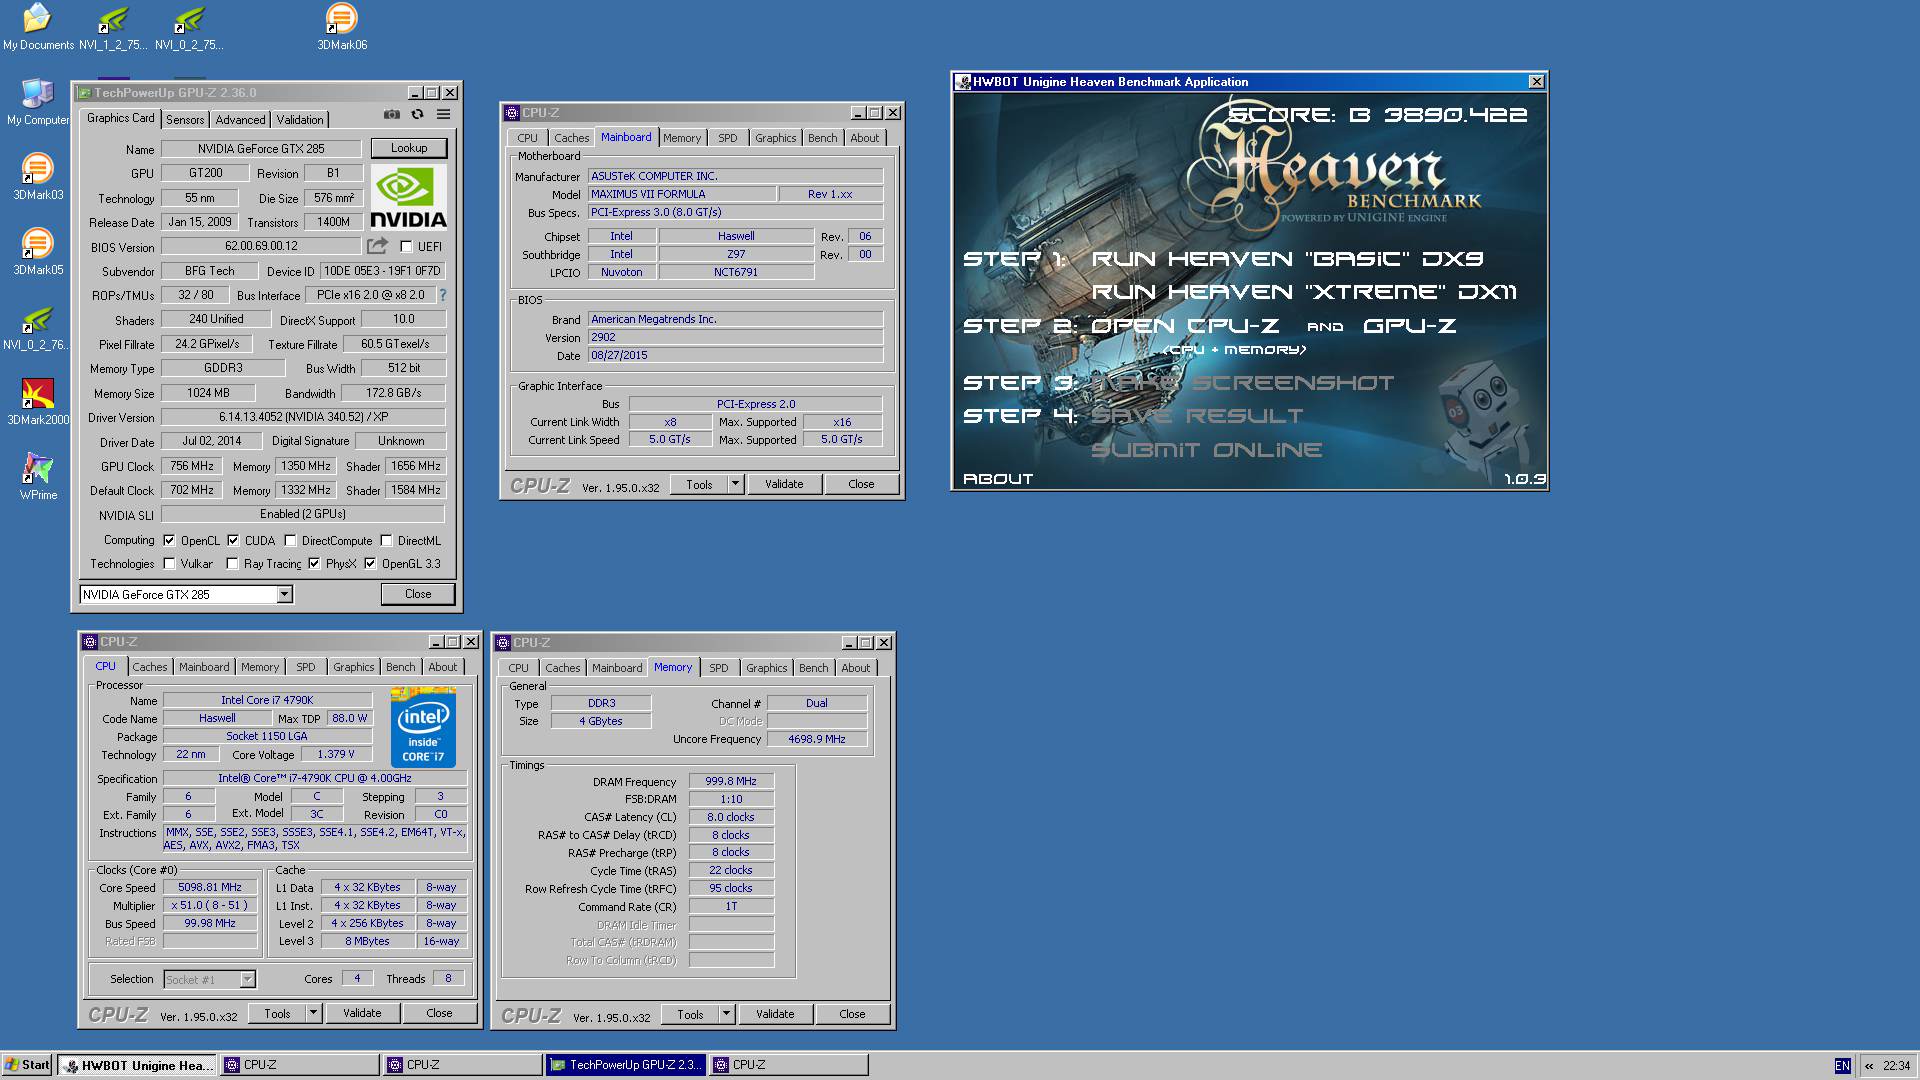The width and height of the screenshot is (1920, 1080).
Task: Toggle PhysX checkbox
Action: pos(314,564)
